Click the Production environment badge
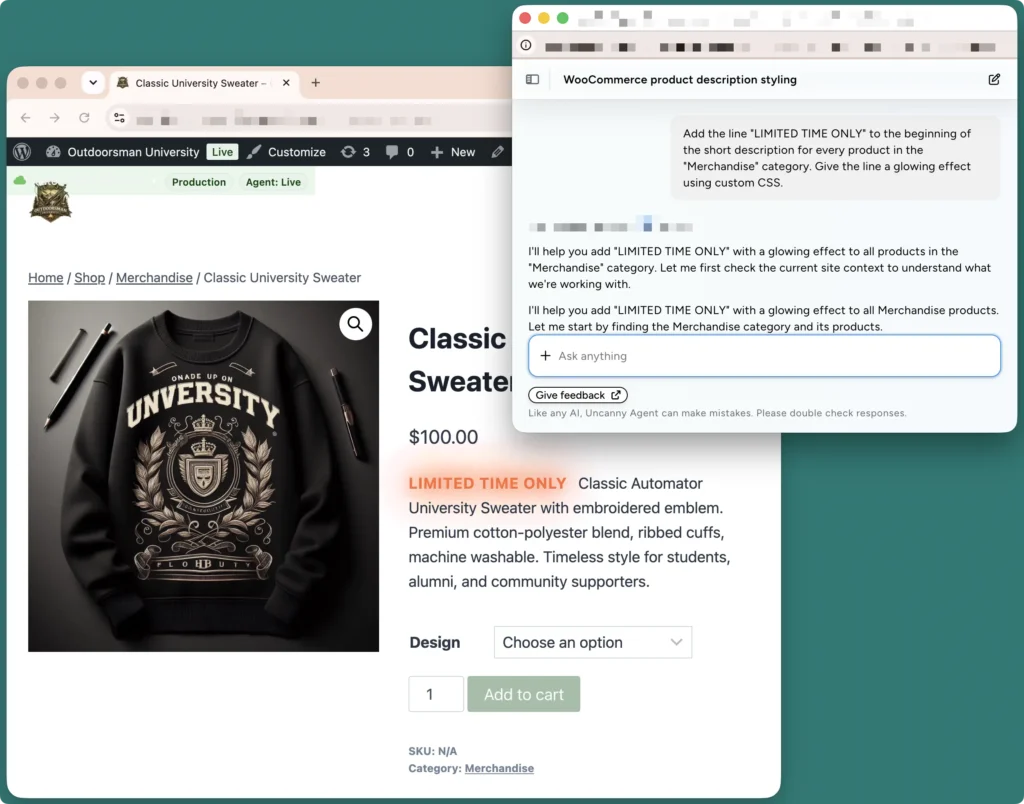The width and height of the screenshot is (1024, 804). (x=199, y=182)
